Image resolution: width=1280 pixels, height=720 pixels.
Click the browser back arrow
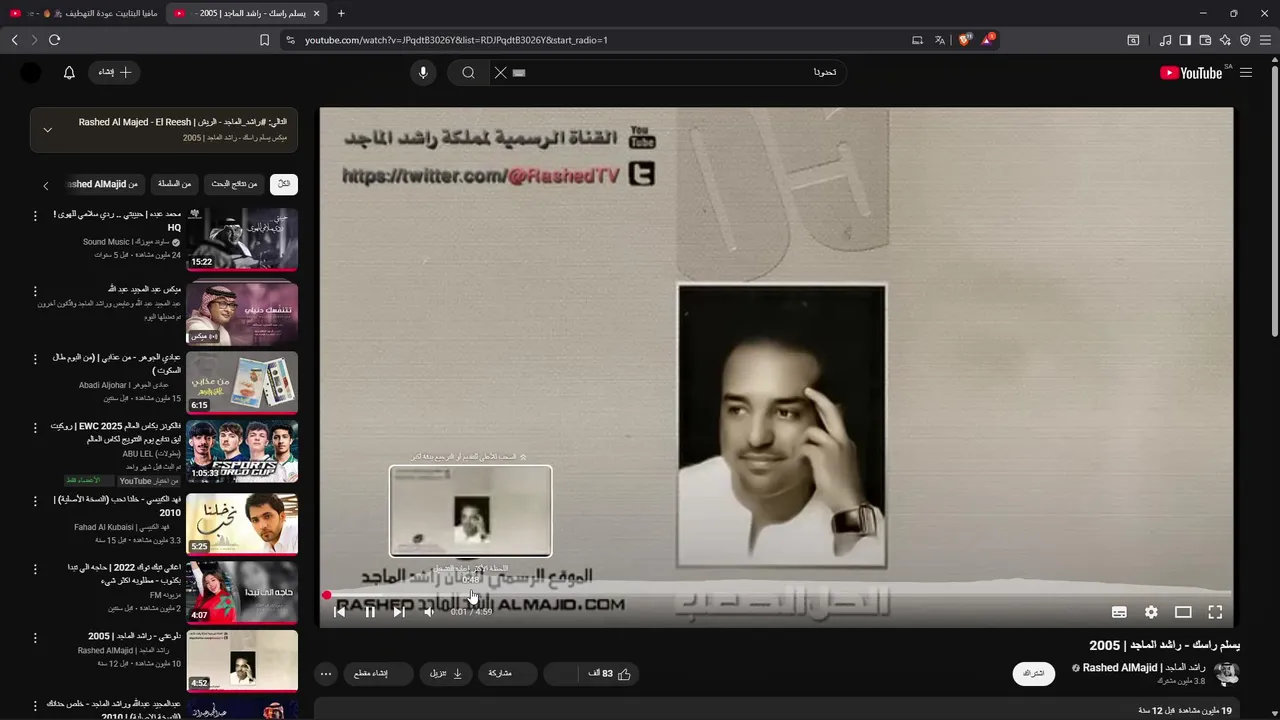click(x=15, y=40)
